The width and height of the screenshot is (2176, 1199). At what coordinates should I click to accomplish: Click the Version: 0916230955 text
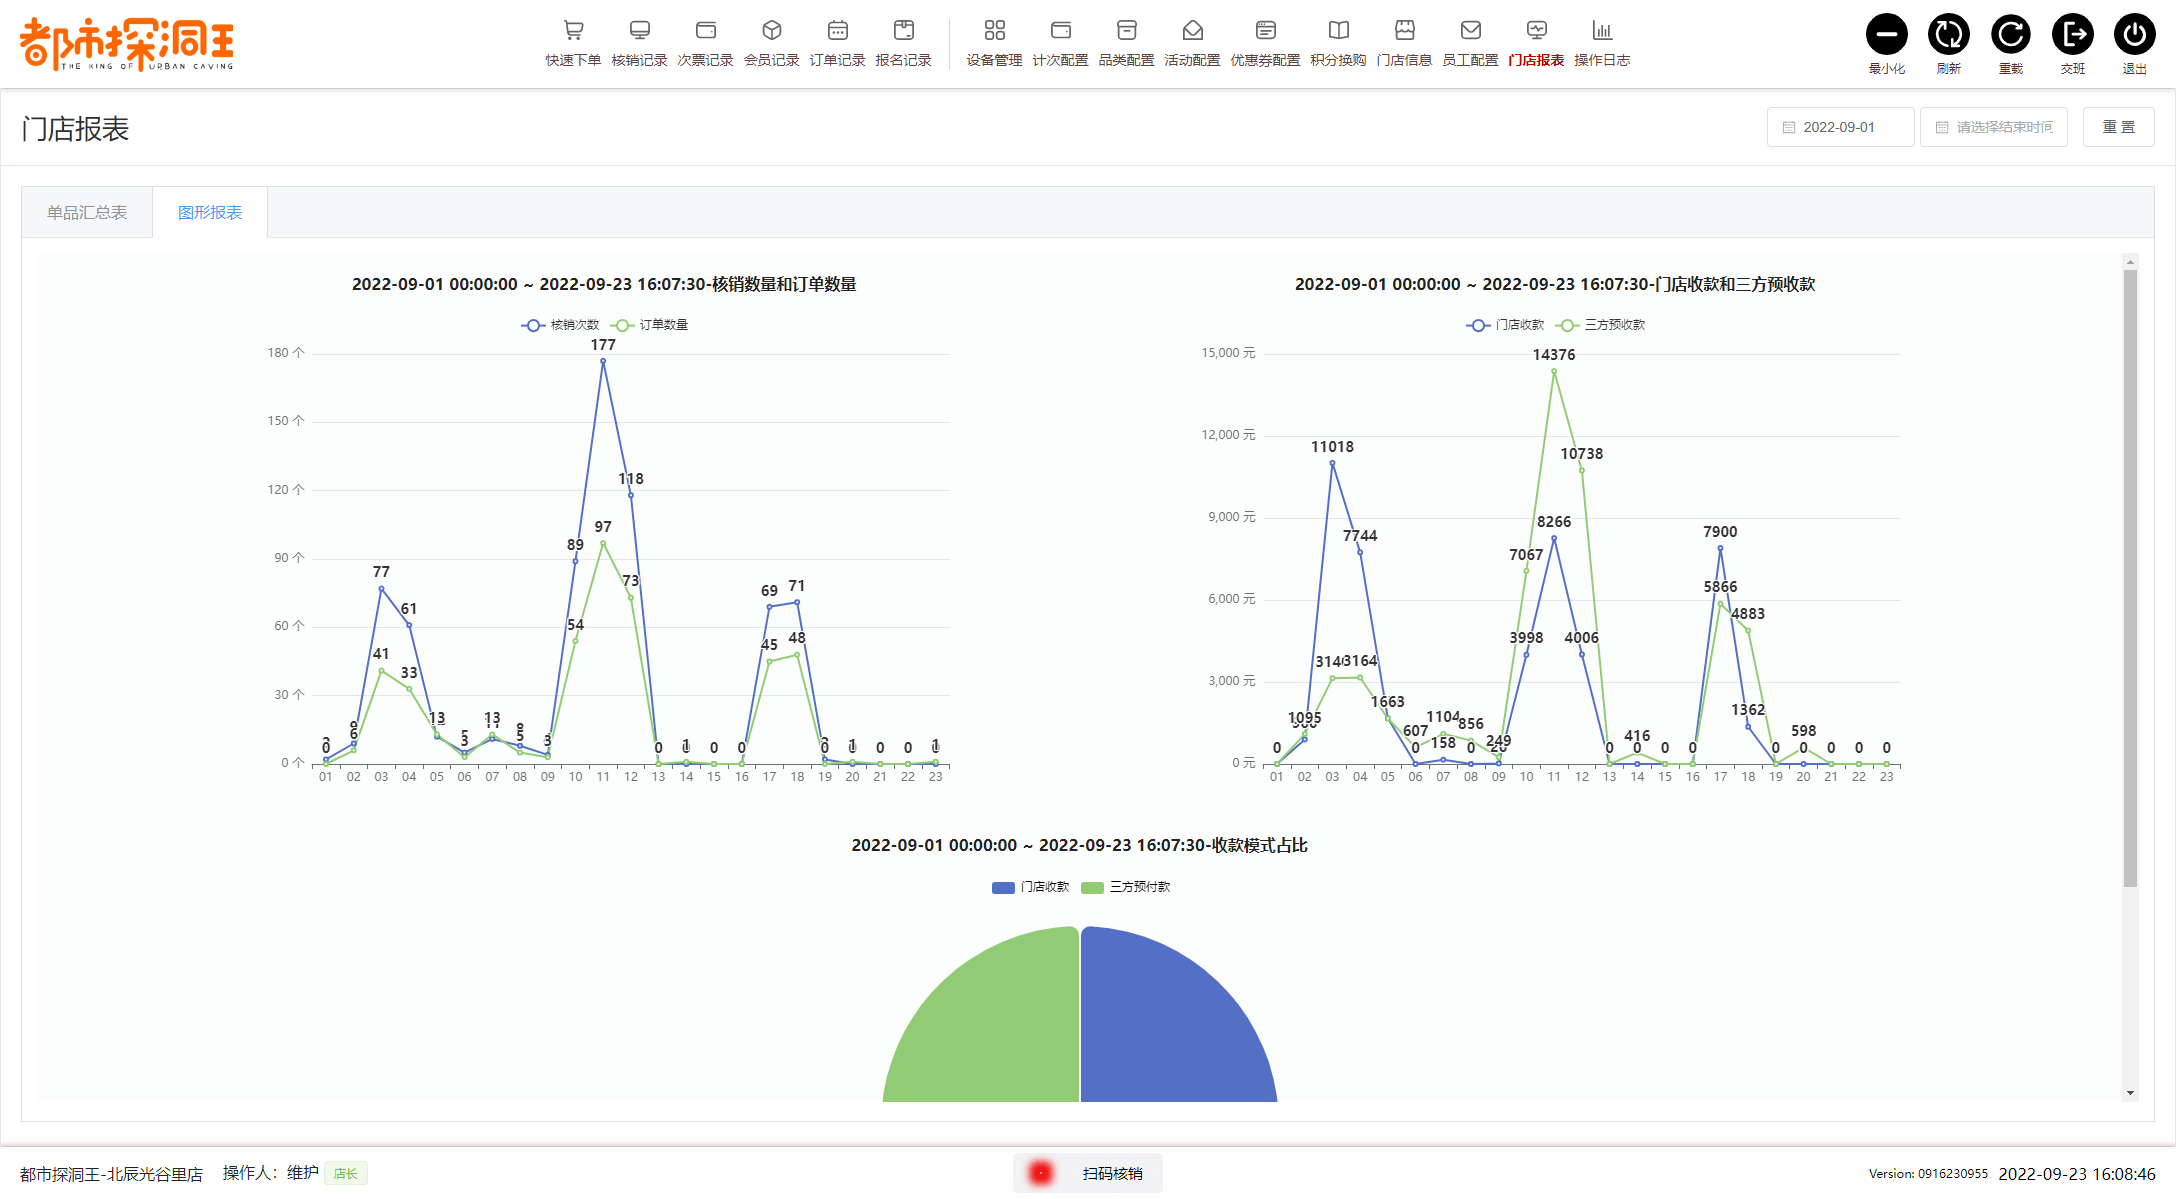[1928, 1174]
